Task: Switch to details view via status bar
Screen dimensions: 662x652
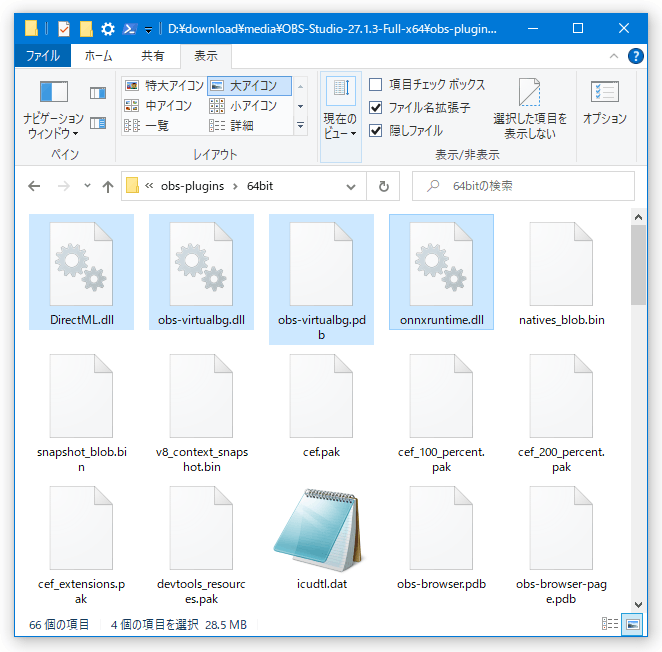Action: pos(610,624)
